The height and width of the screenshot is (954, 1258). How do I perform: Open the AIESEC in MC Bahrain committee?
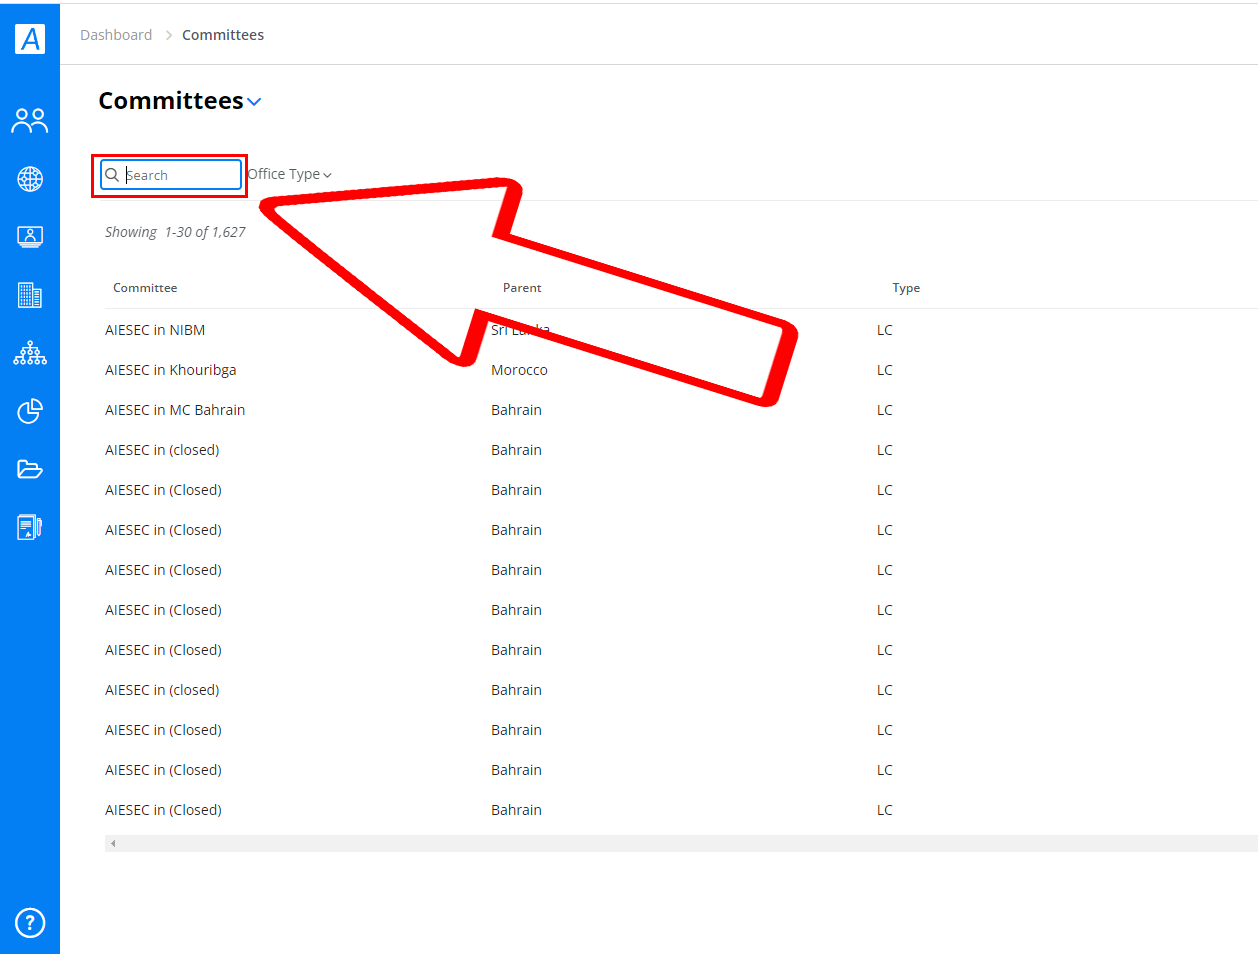click(x=175, y=410)
